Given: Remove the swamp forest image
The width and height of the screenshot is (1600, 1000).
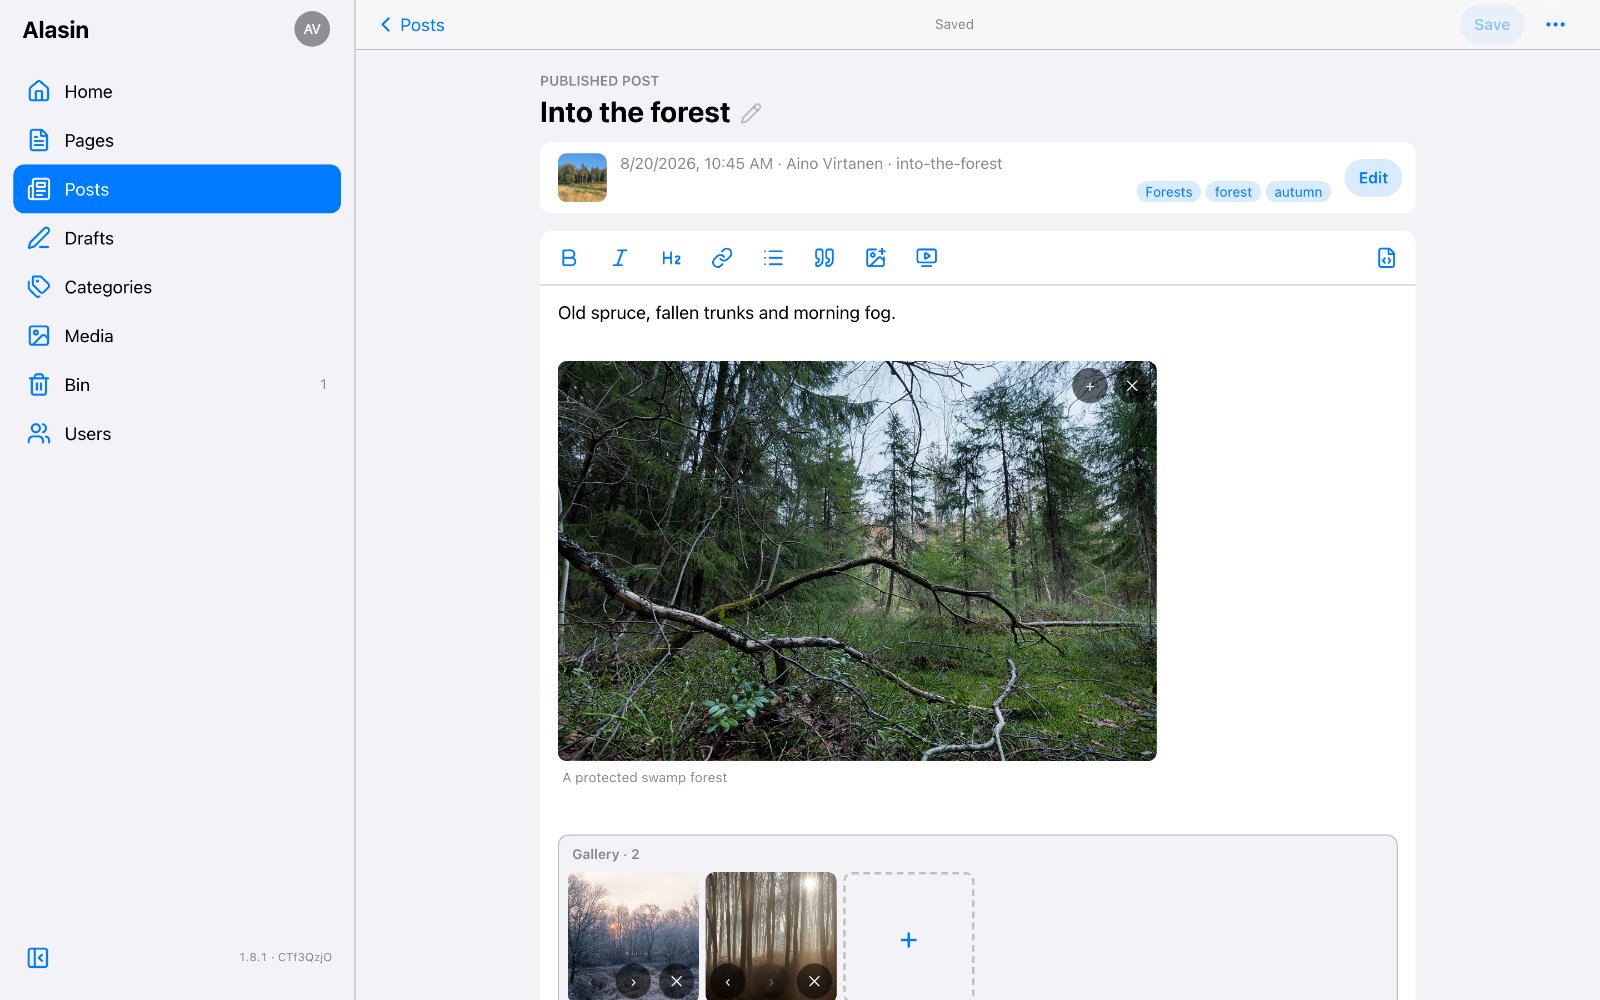Looking at the screenshot, I should [x=1132, y=386].
